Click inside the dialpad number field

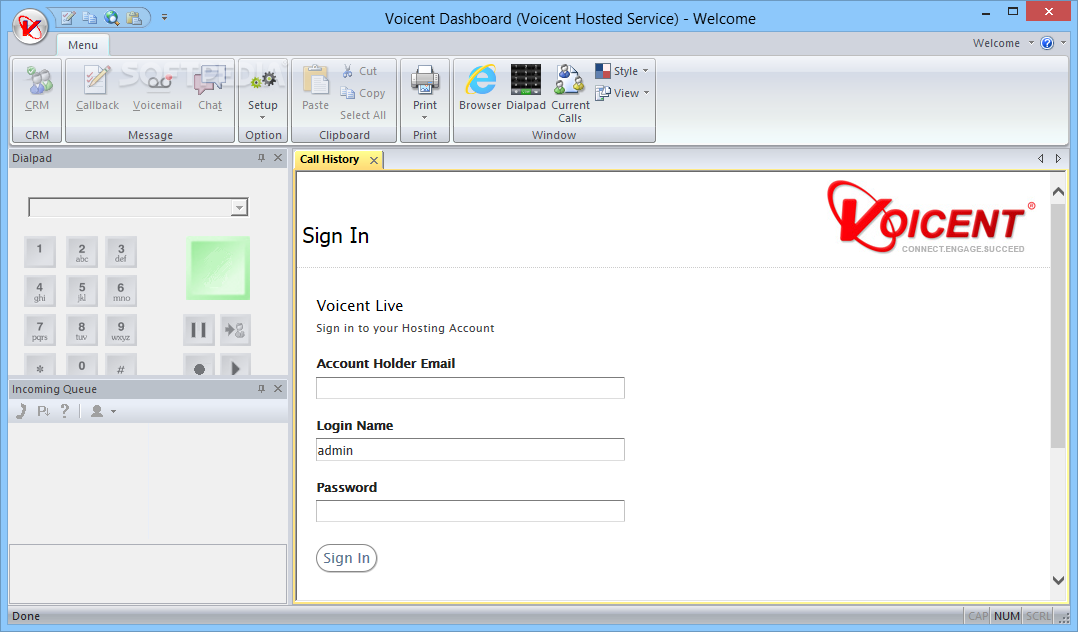[130, 207]
